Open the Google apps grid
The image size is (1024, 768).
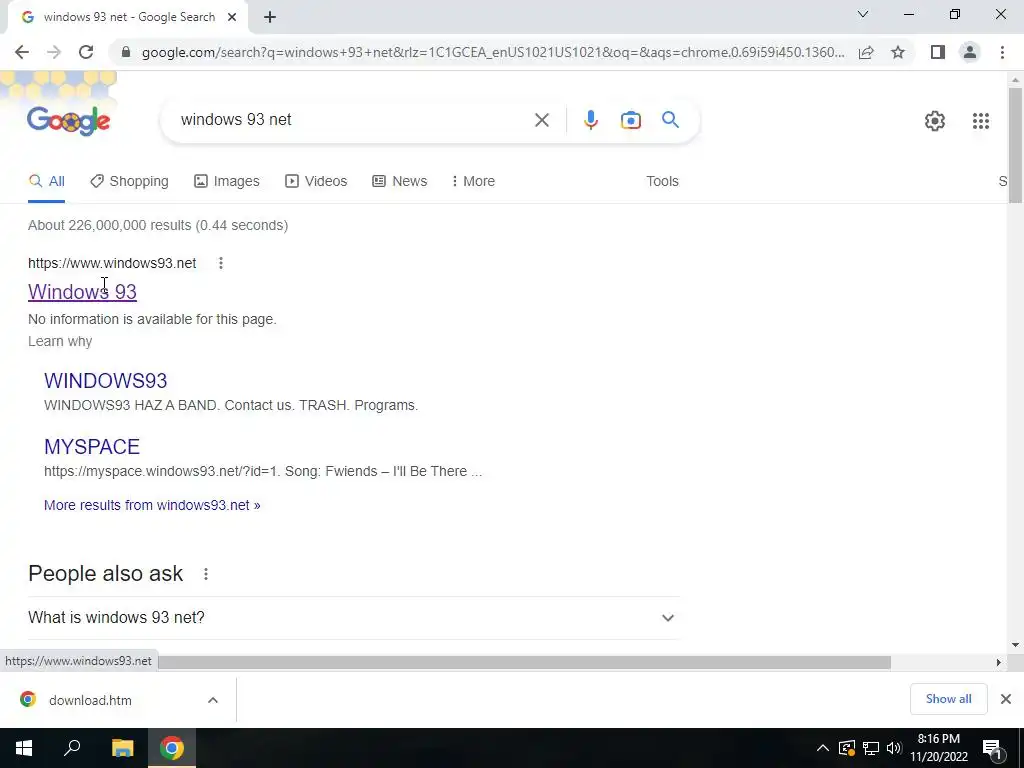tap(981, 121)
